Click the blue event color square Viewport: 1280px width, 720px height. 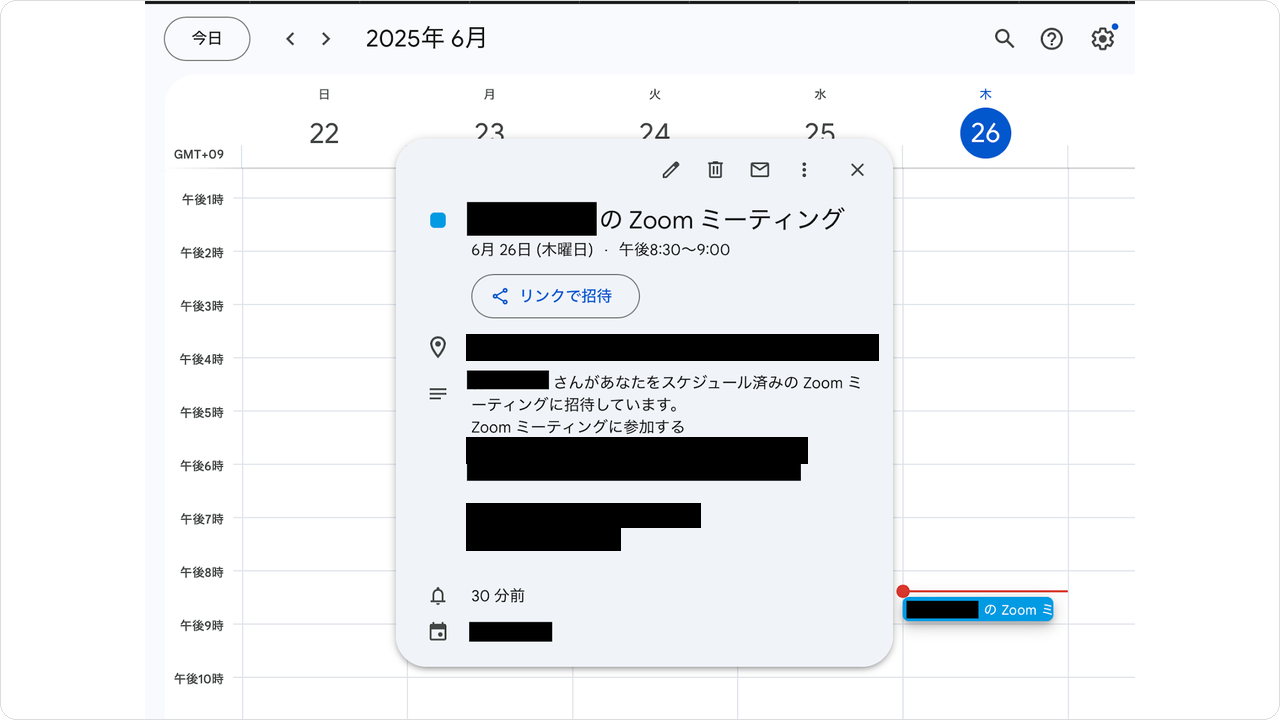(438, 220)
